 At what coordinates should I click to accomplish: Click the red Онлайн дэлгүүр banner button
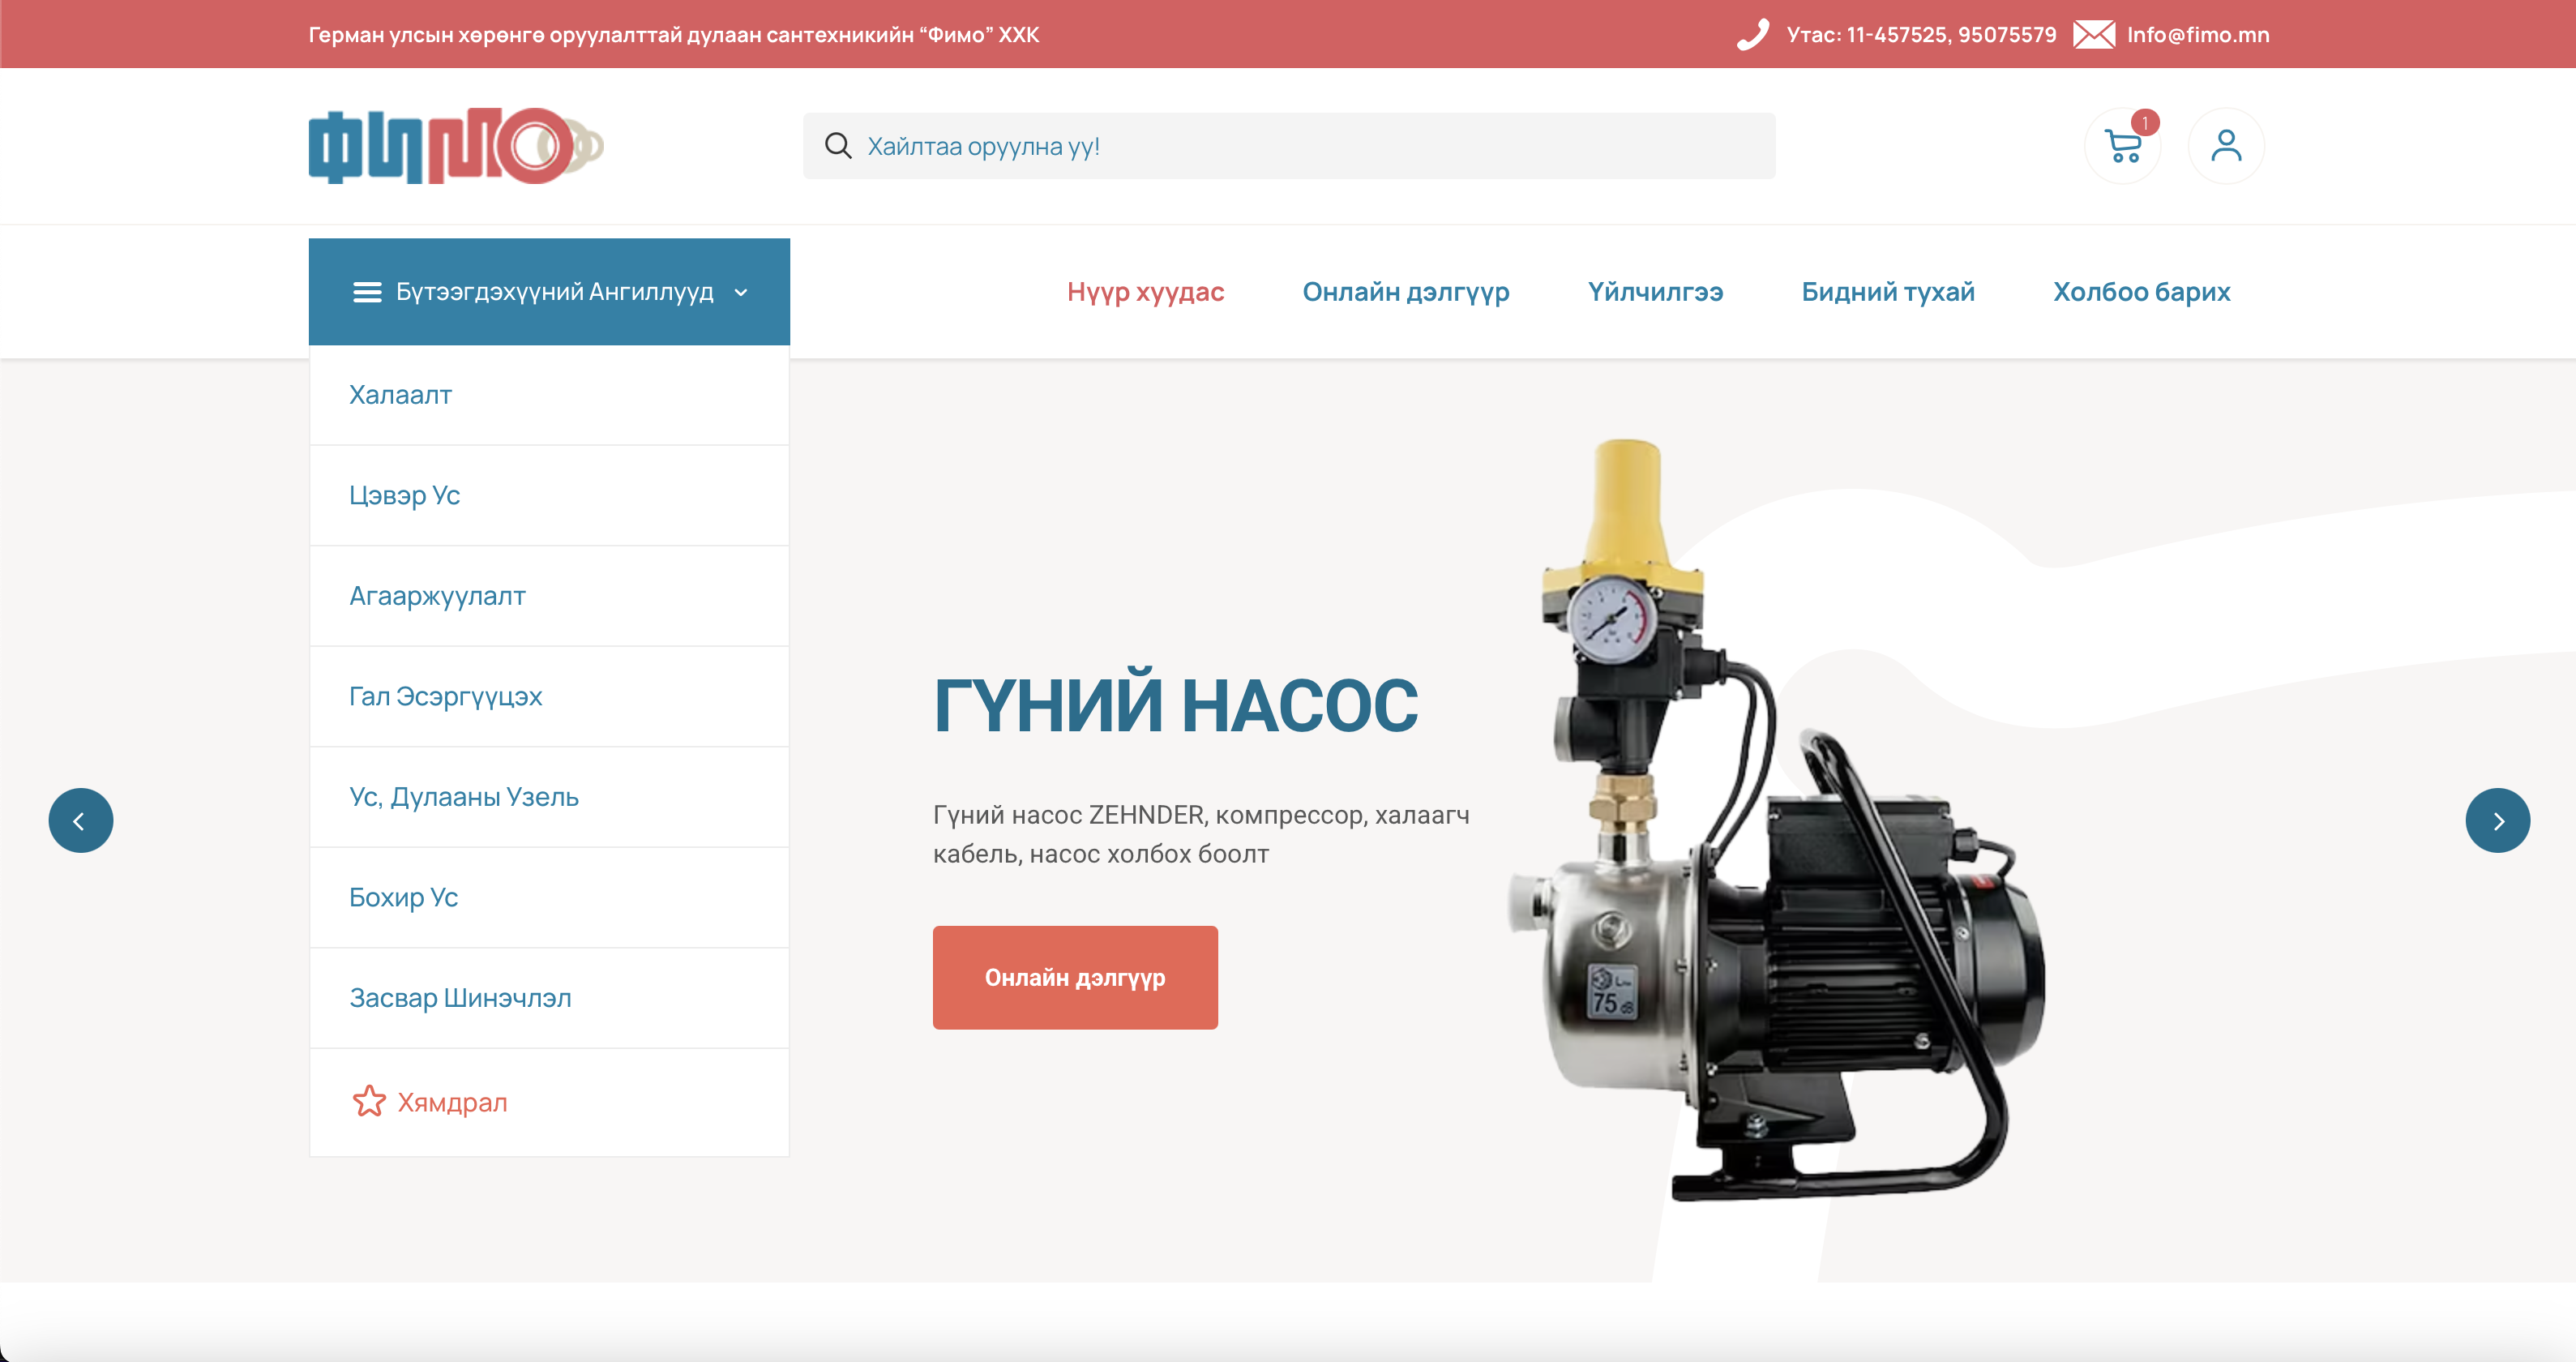[x=1075, y=977]
